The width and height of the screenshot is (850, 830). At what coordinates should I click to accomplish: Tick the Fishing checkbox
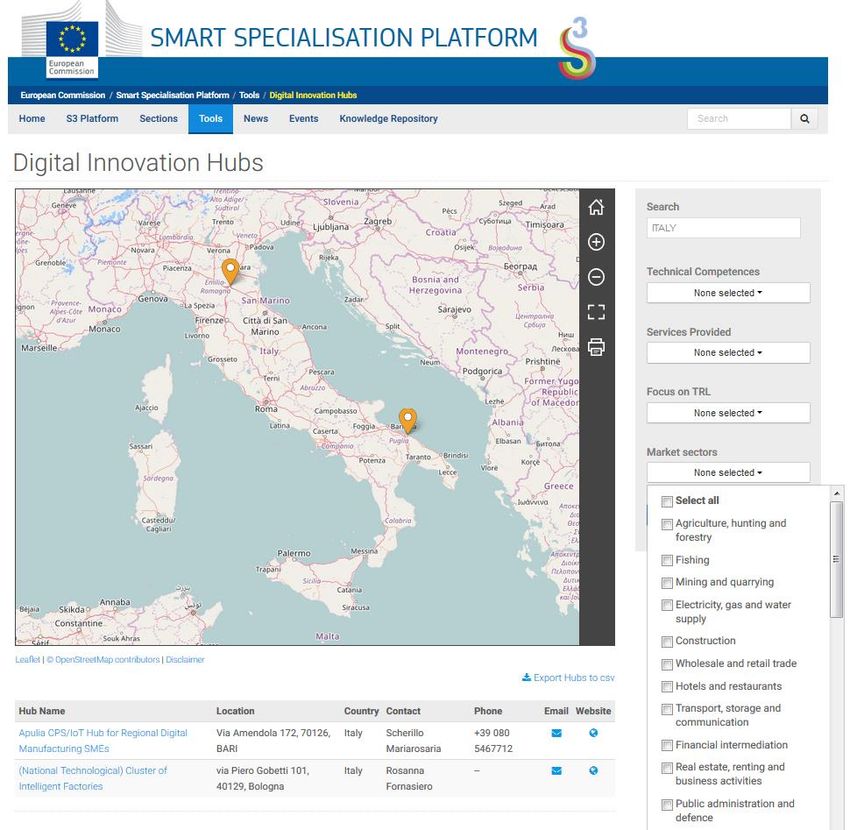click(x=667, y=561)
